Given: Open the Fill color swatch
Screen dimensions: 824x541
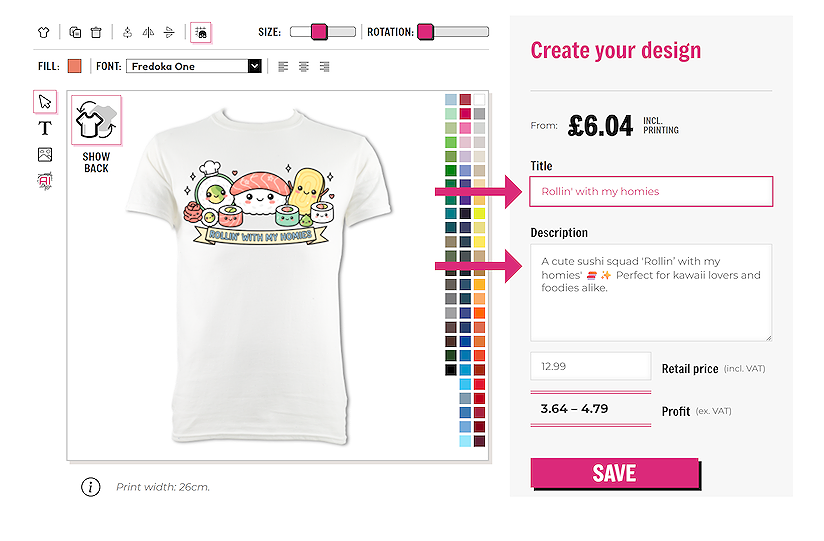Looking at the screenshot, I should click(75, 66).
